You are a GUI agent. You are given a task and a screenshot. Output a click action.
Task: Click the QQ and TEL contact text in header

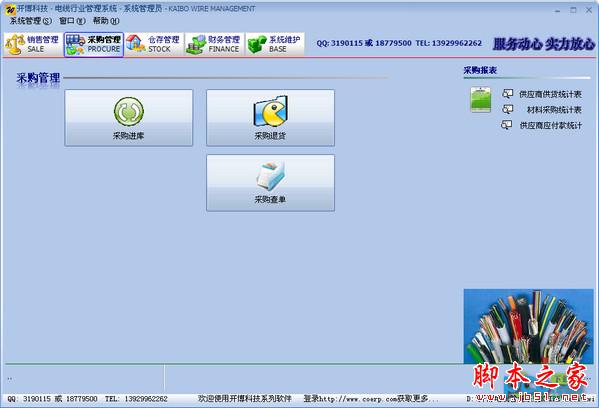(x=399, y=43)
